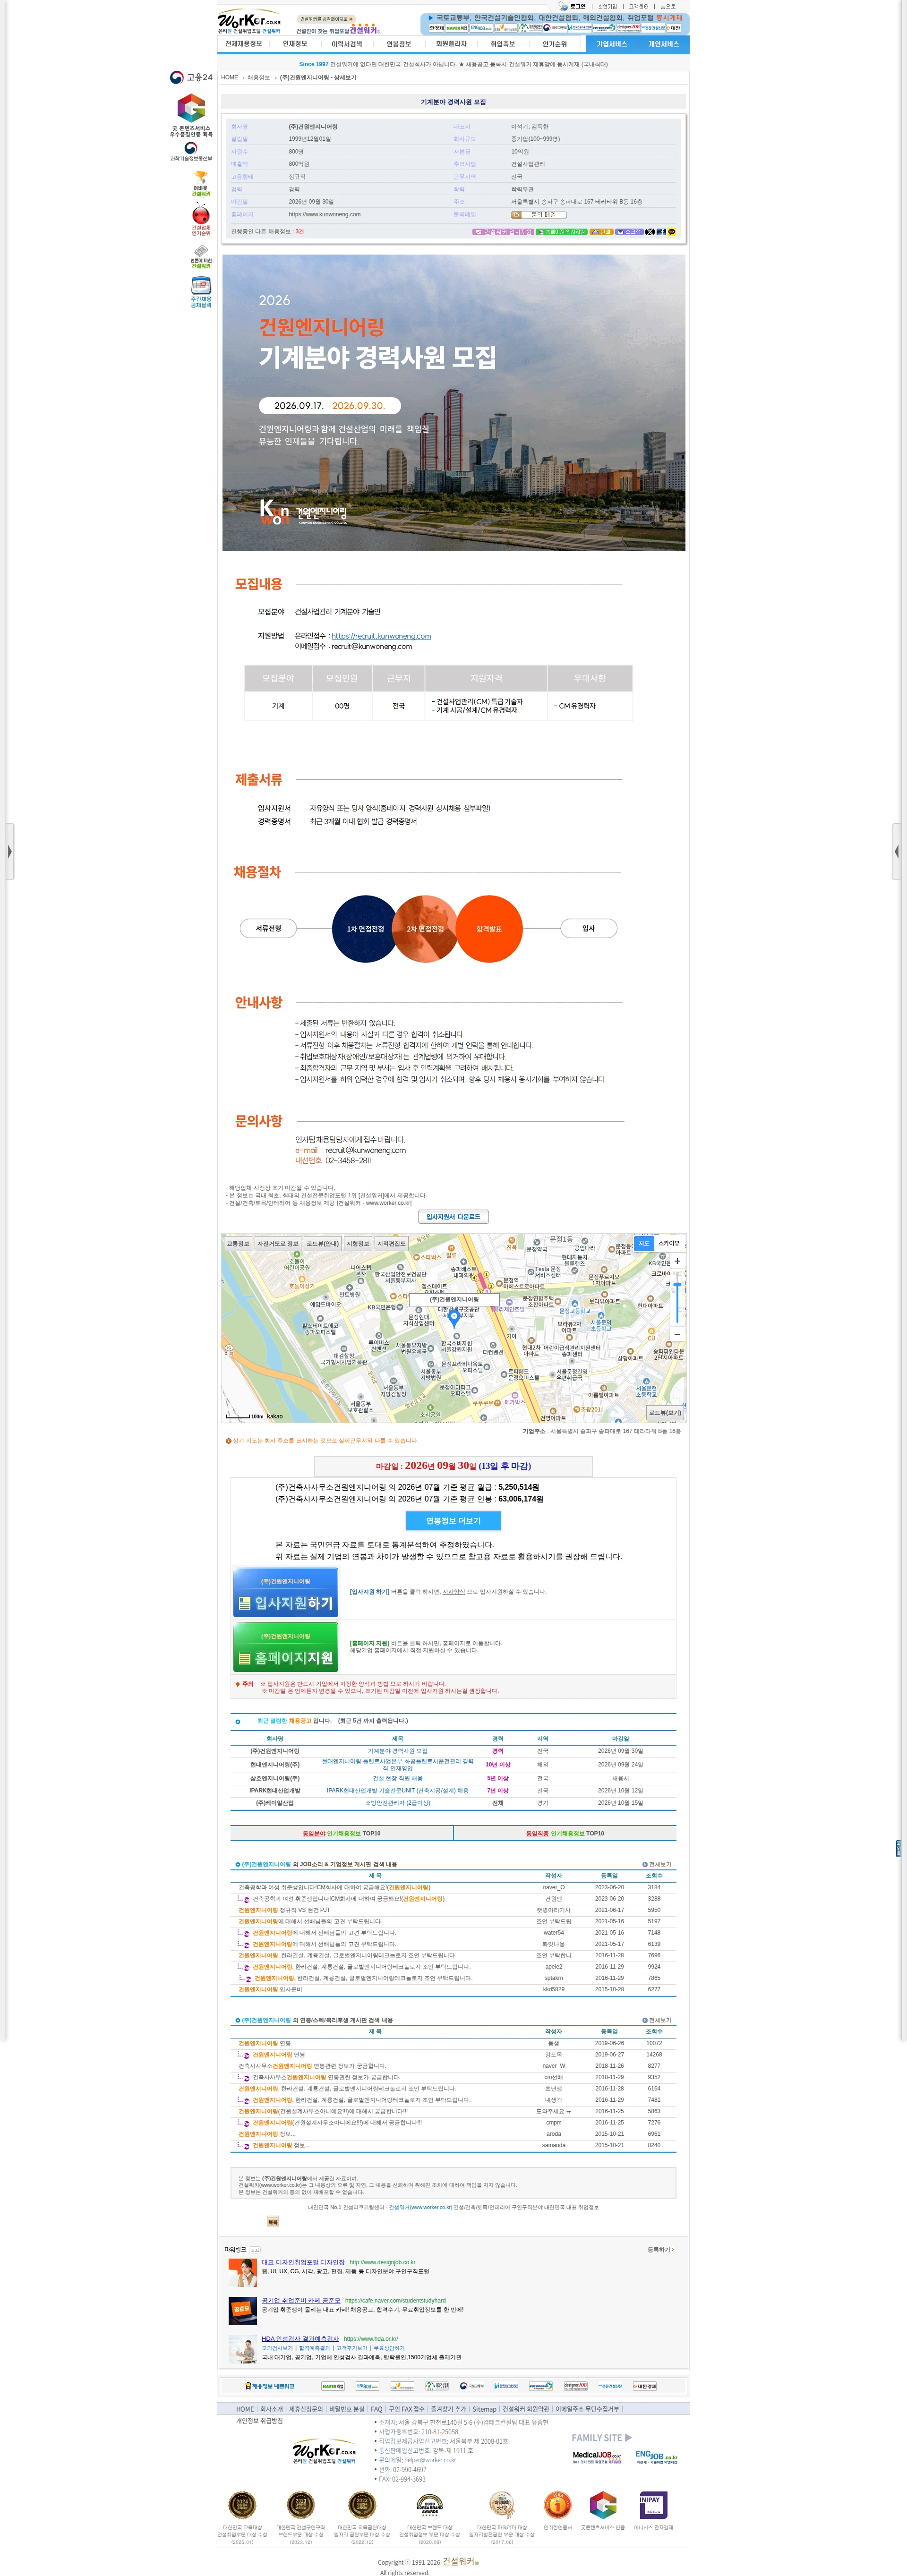Open the 건설업체 인기순위 ladybug icon
Viewport: 907px width, 2576px height.
tap(201, 219)
